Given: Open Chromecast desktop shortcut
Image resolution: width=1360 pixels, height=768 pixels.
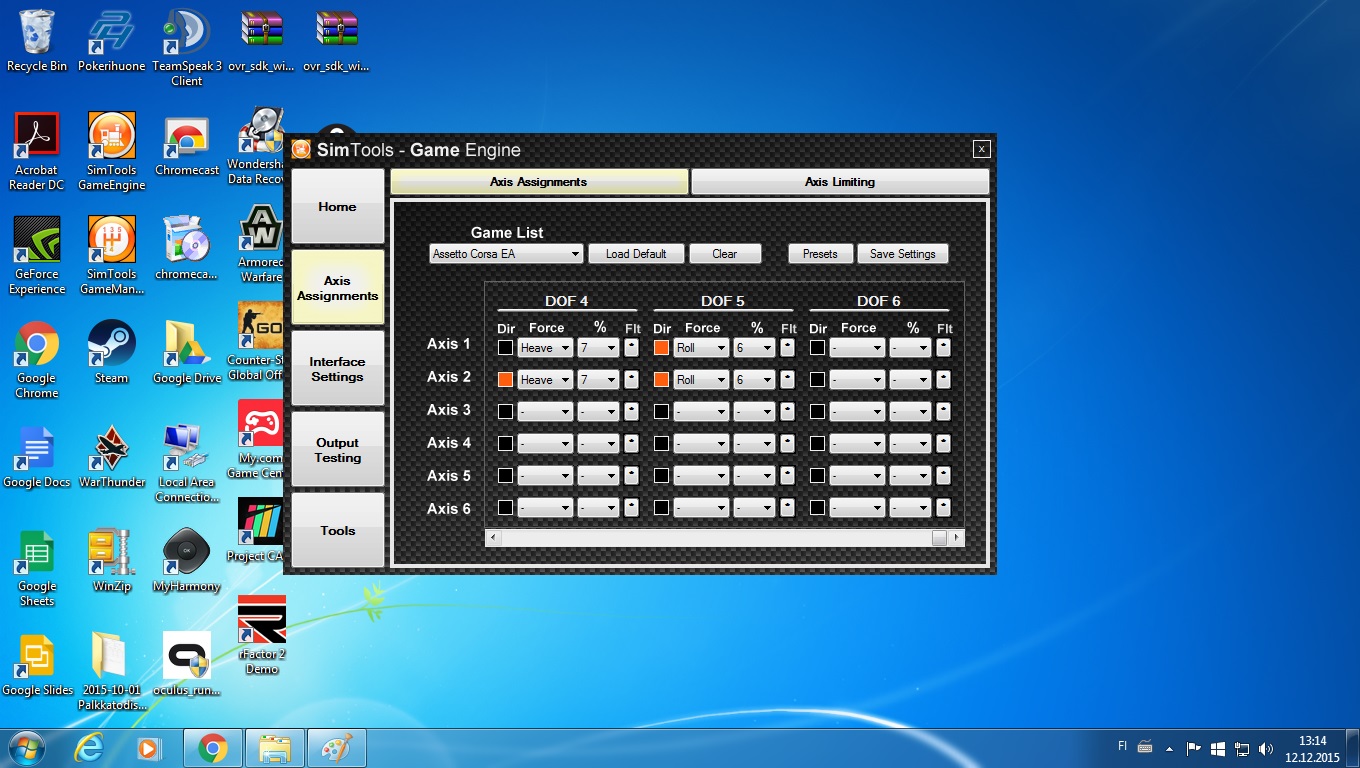Looking at the screenshot, I should point(187,145).
